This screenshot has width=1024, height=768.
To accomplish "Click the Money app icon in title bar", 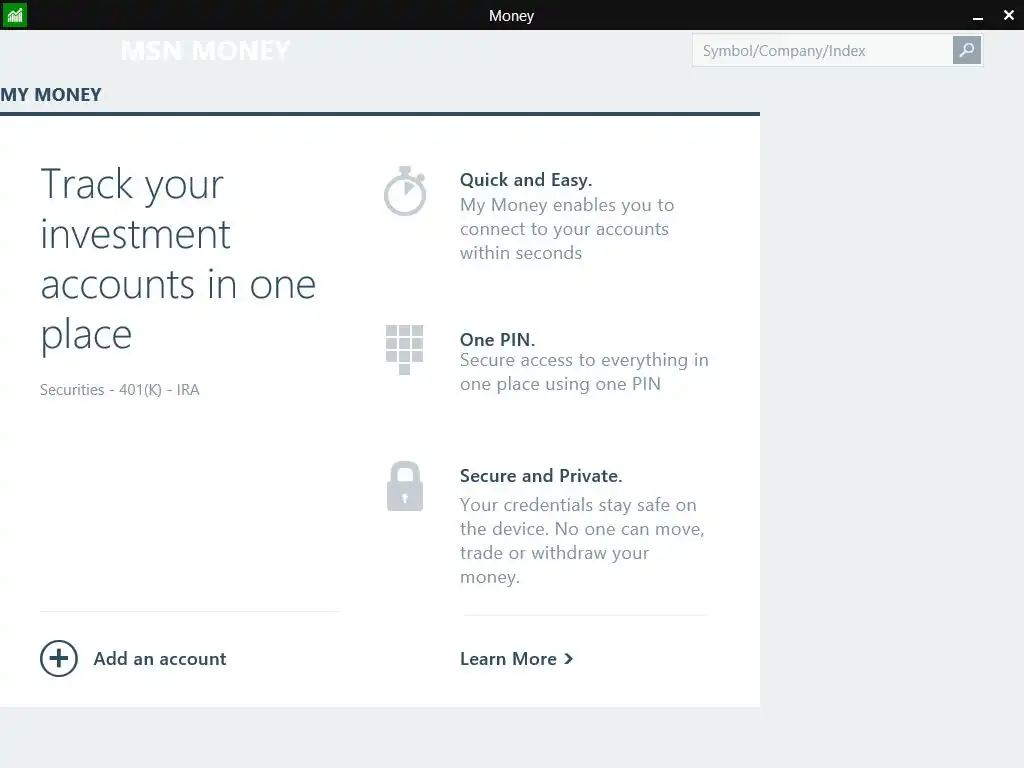I will pyautogui.click(x=14, y=14).
